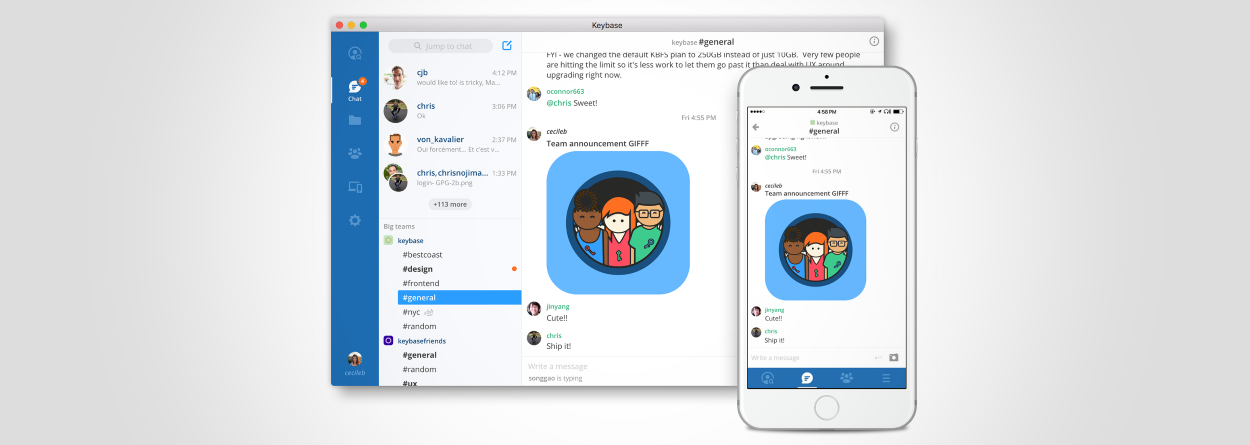Click the desktop Write a message field
1250x445 pixels.
(630, 366)
